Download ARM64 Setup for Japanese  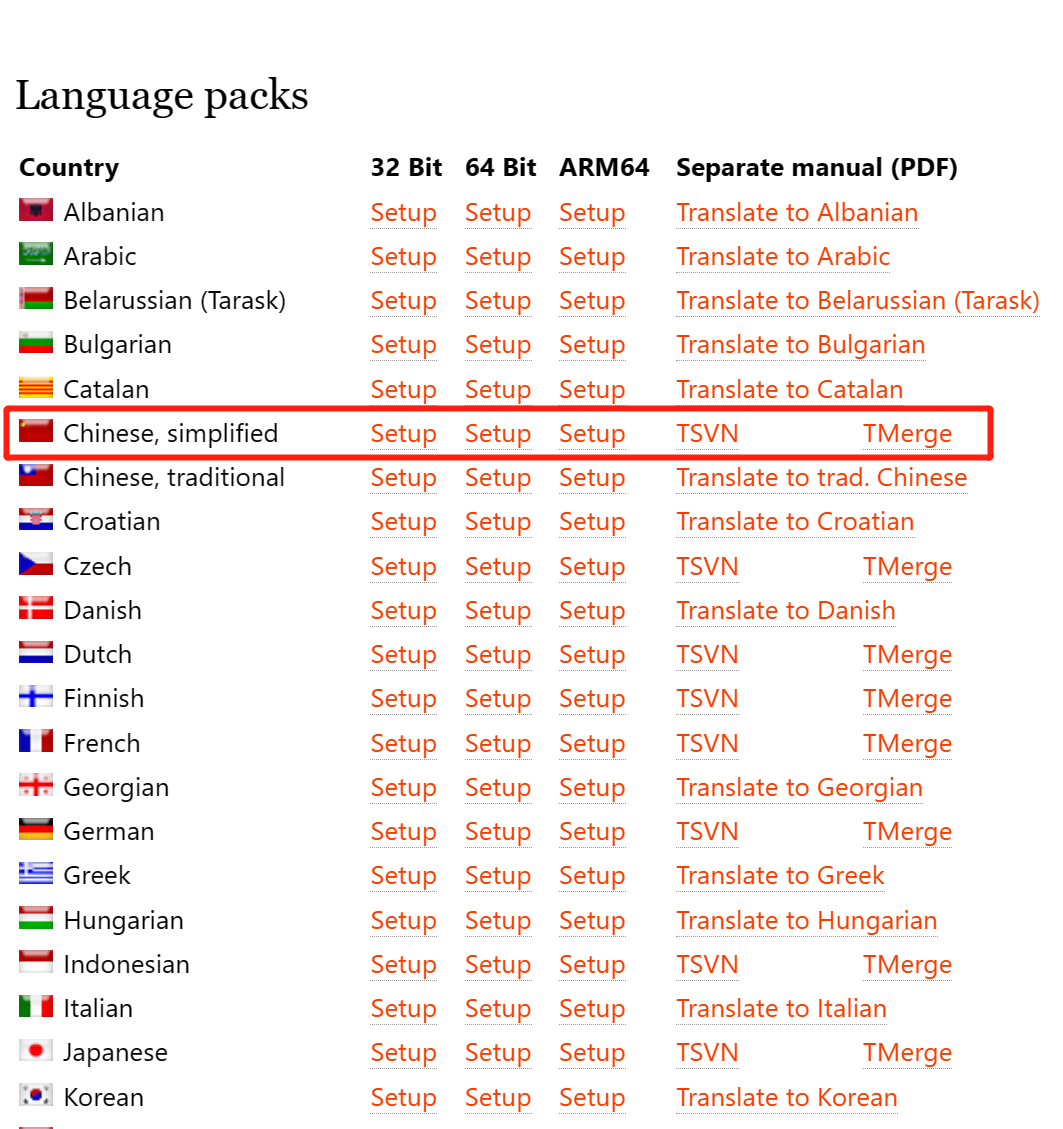(591, 1053)
